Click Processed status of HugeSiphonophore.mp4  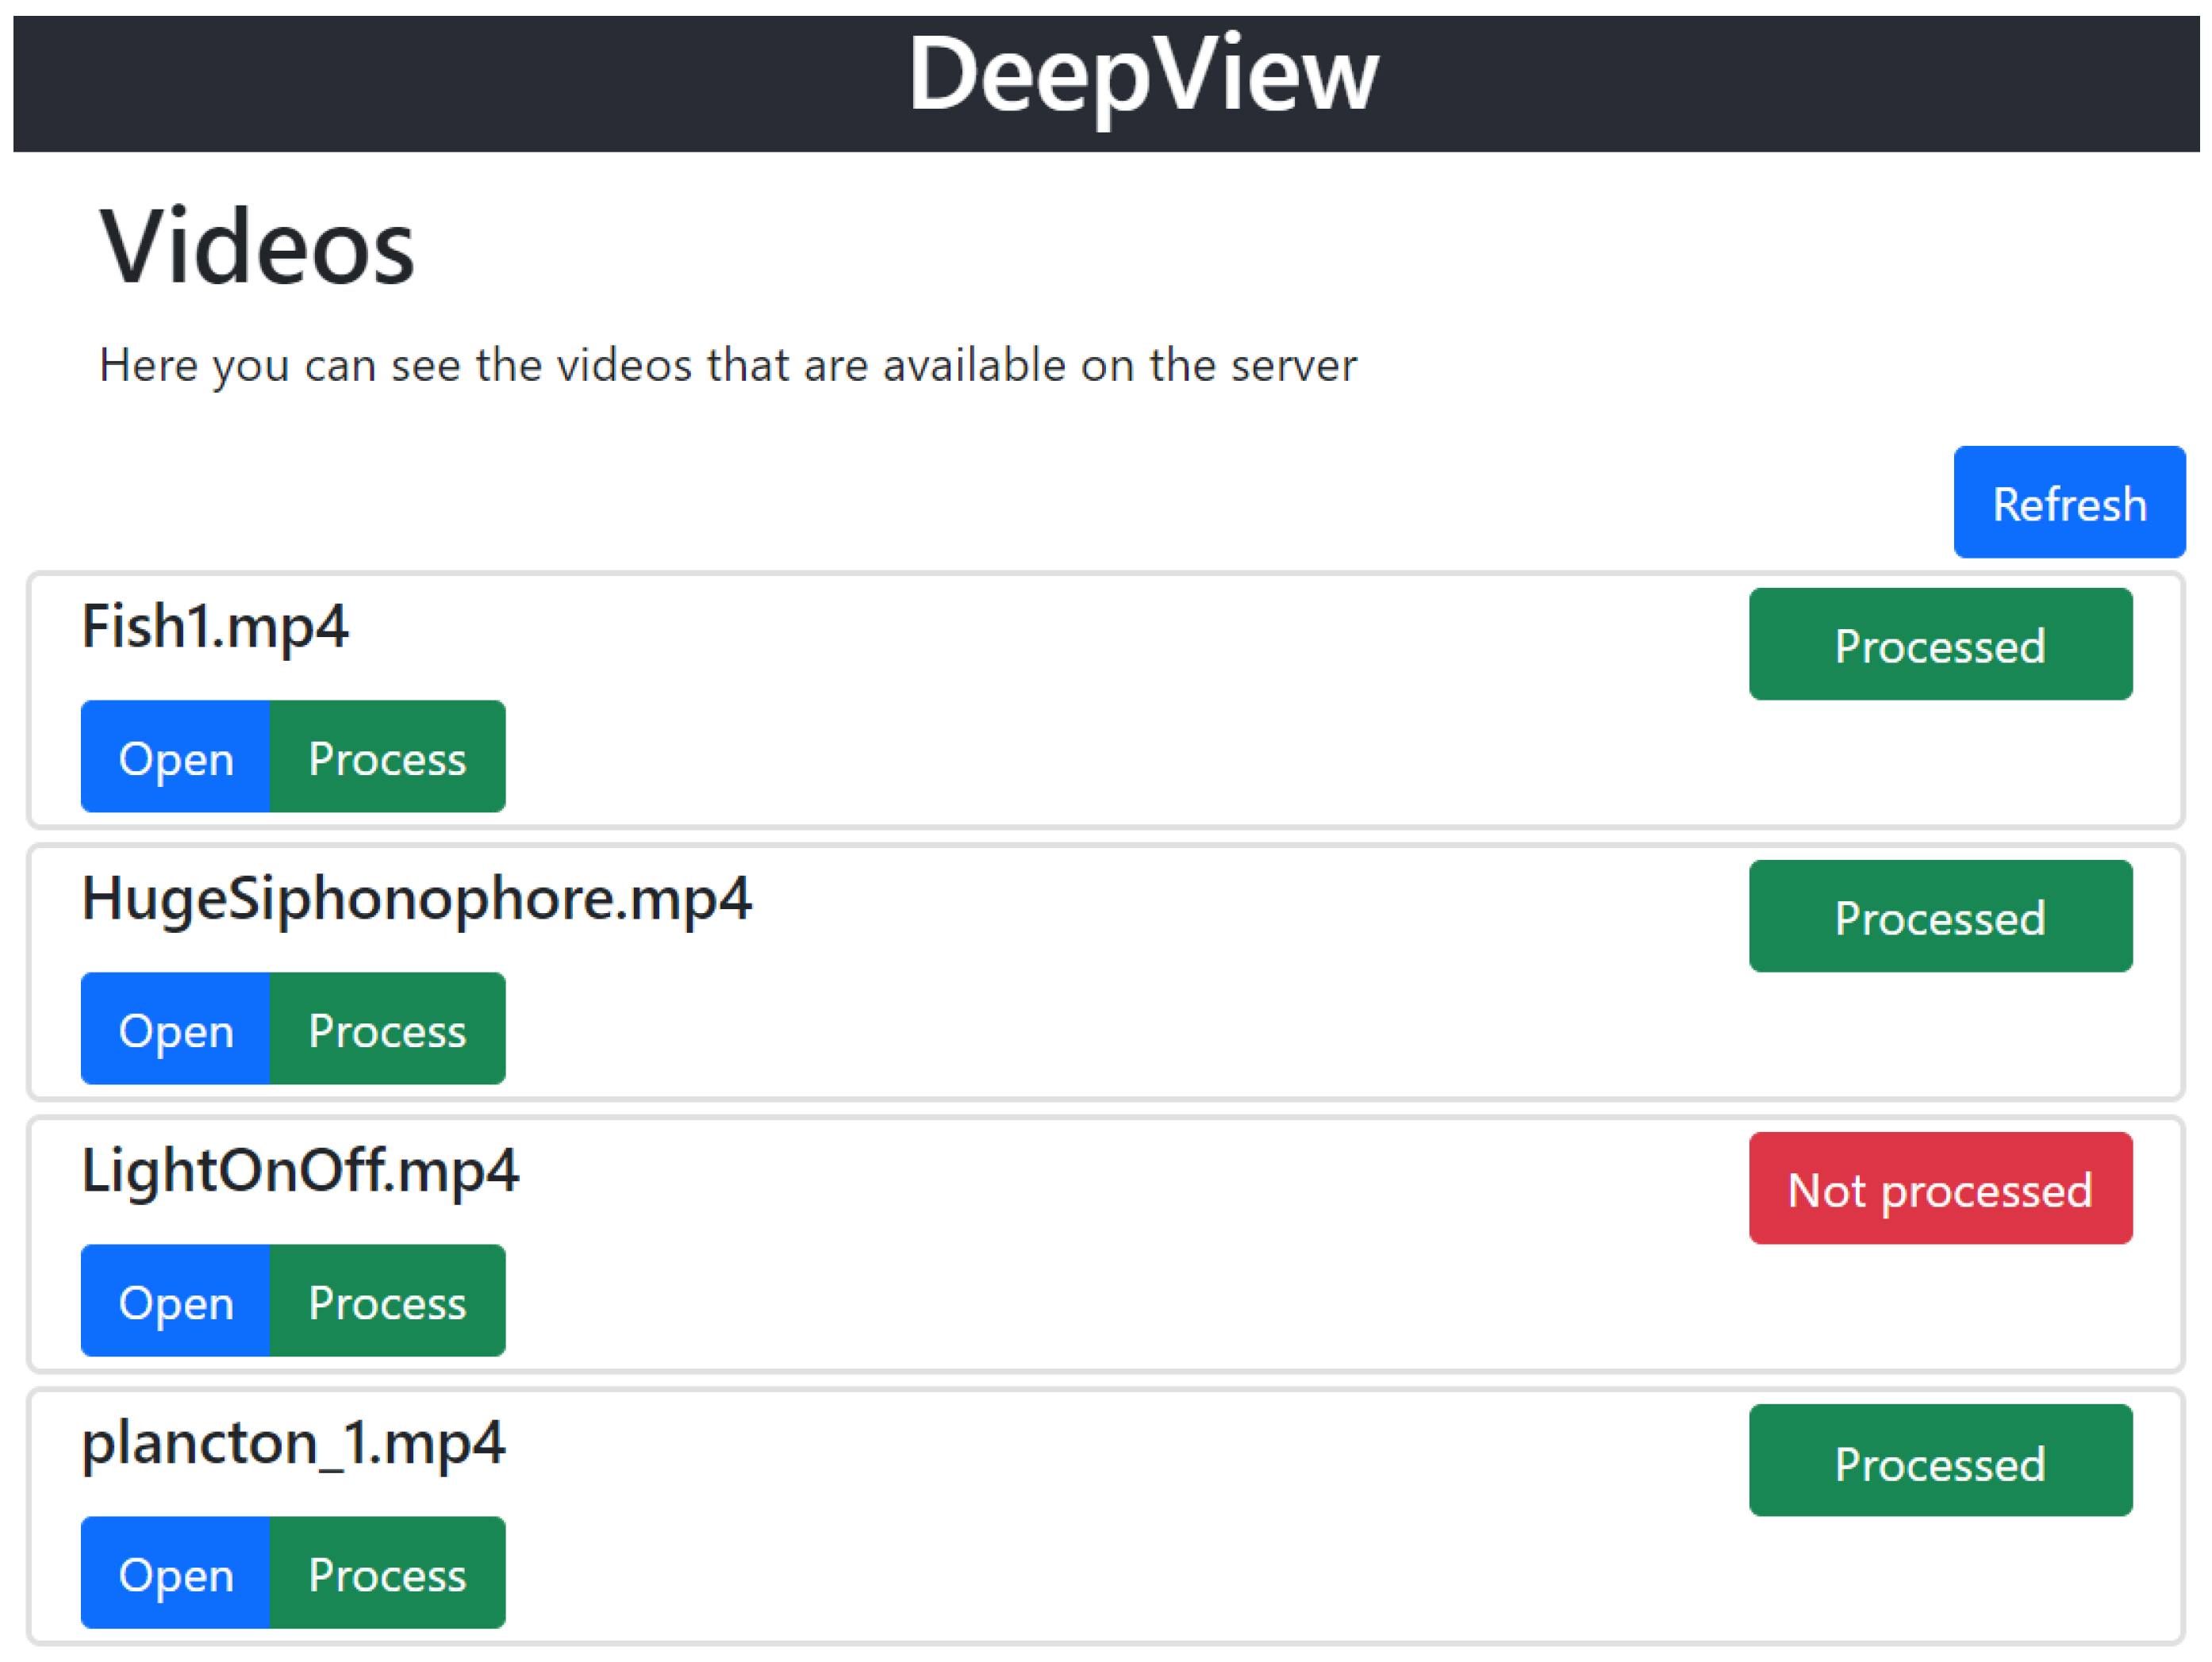tap(1939, 916)
